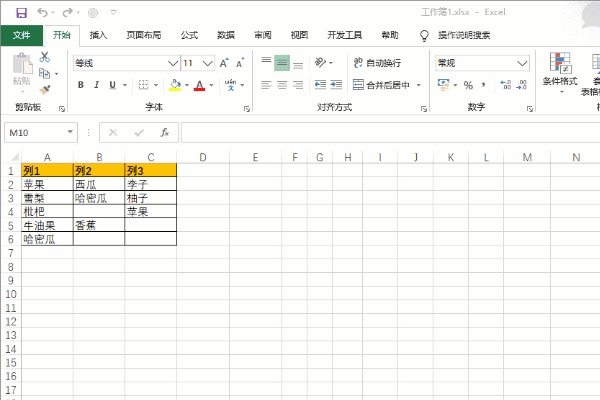Increase indent
Screen dimensions: 600x400
click(336, 85)
